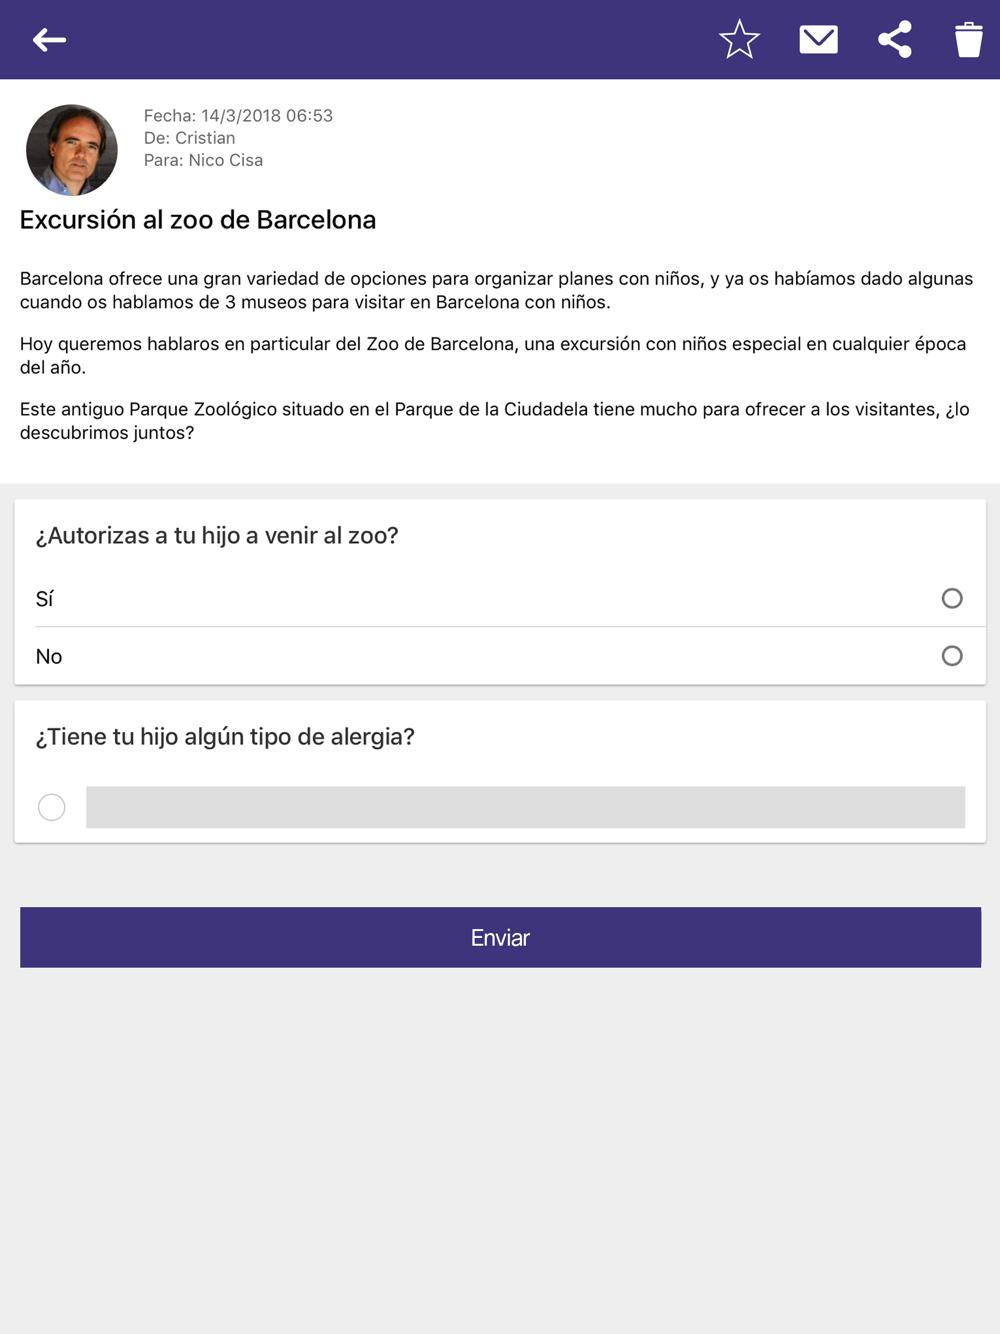
Task: Tap the paragraph about Parque de la Ciudadela
Action: point(495,421)
